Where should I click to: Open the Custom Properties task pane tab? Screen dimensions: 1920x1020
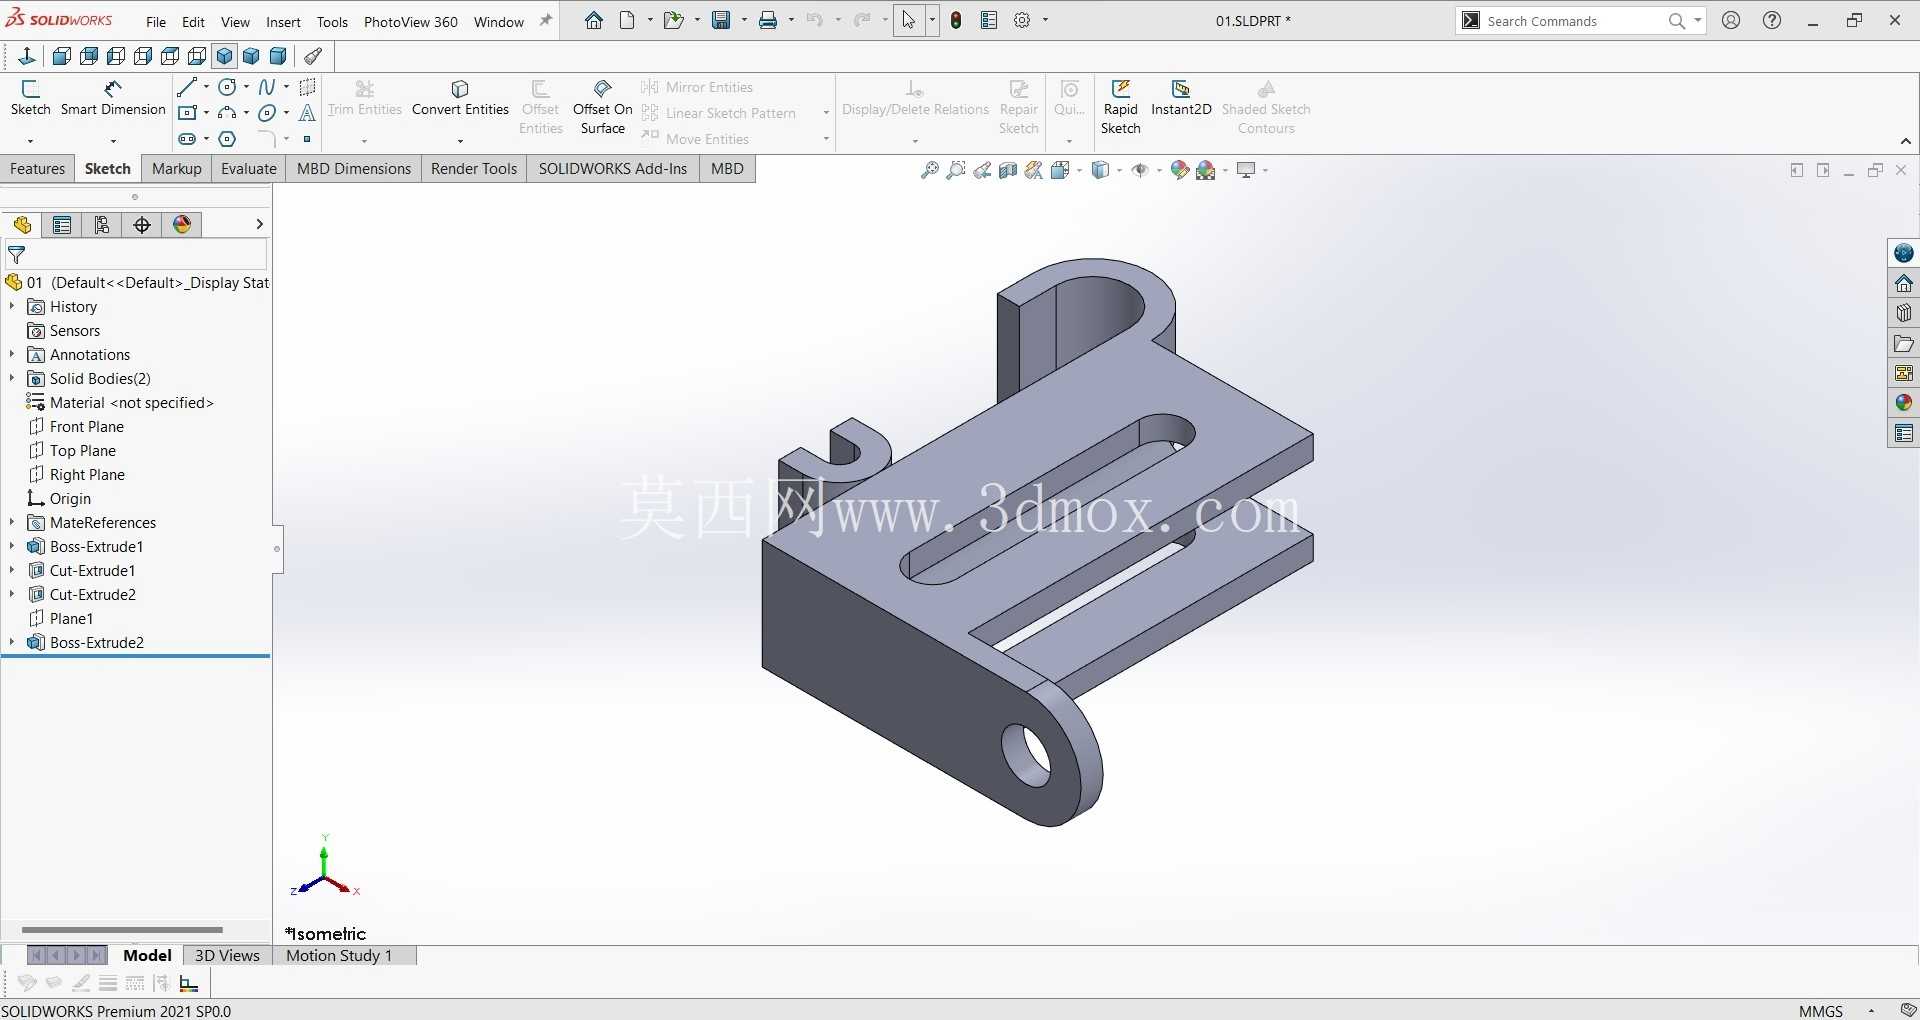[x=1903, y=433]
